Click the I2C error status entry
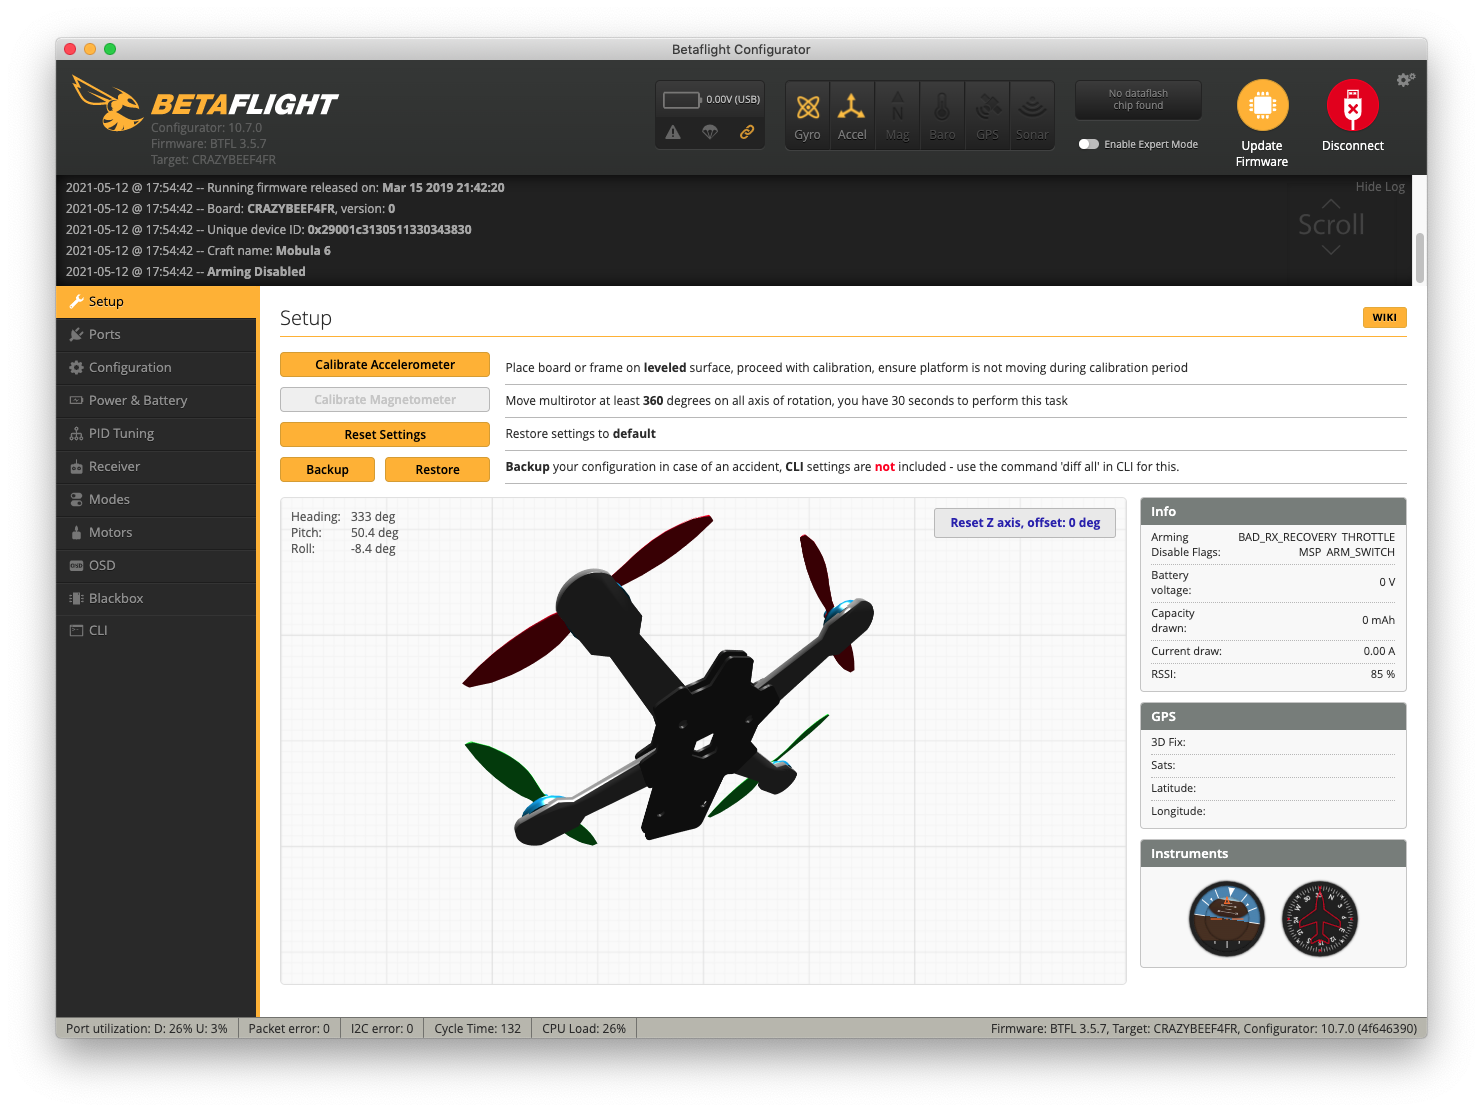 (382, 1029)
